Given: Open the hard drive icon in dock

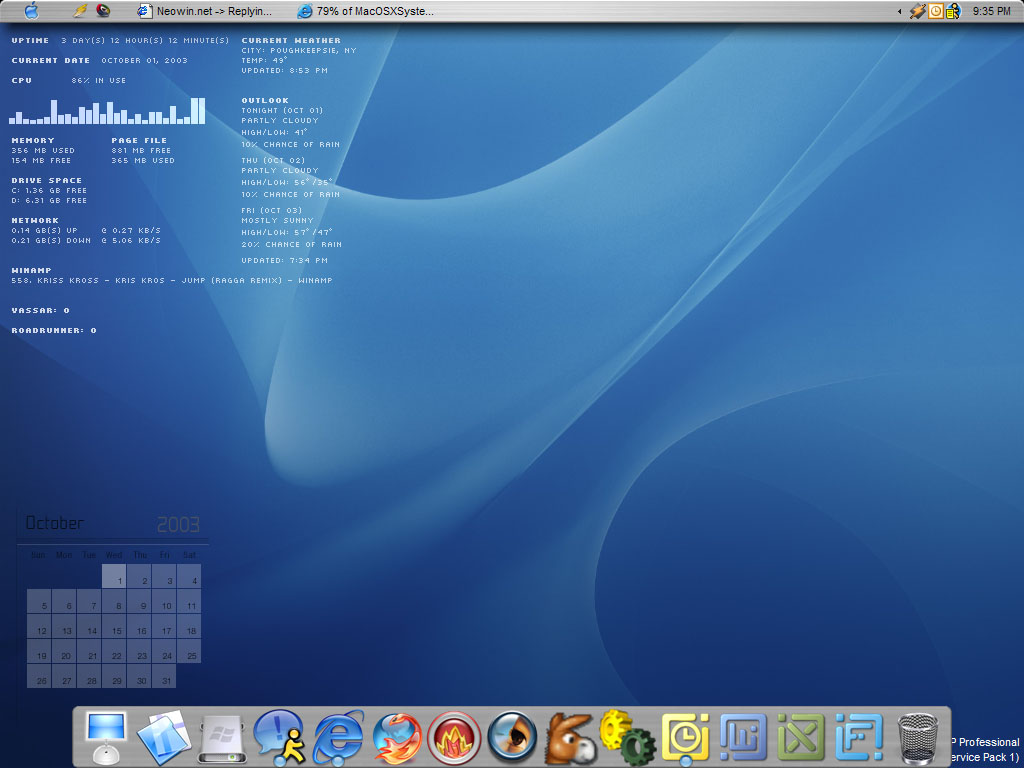Looking at the screenshot, I should click(x=221, y=740).
